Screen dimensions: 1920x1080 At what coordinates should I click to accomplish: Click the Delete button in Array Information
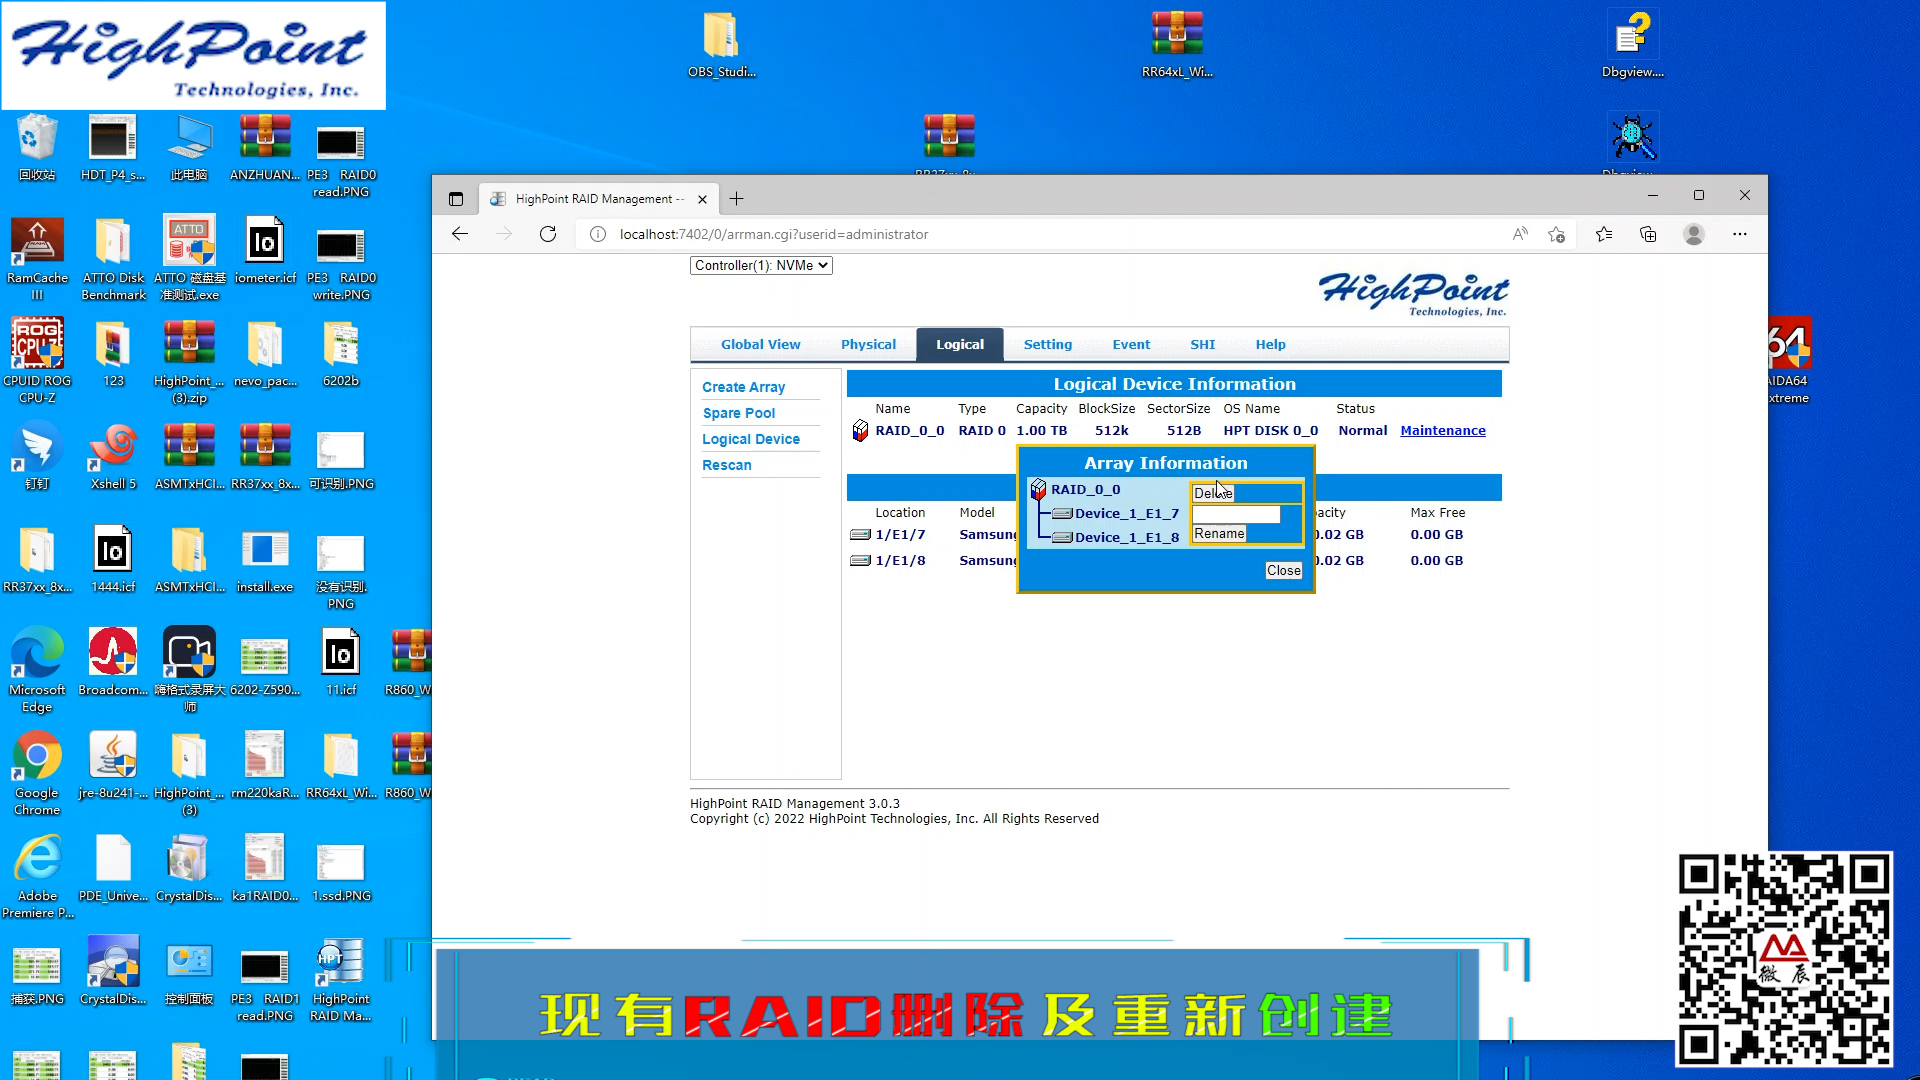pos(1213,493)
